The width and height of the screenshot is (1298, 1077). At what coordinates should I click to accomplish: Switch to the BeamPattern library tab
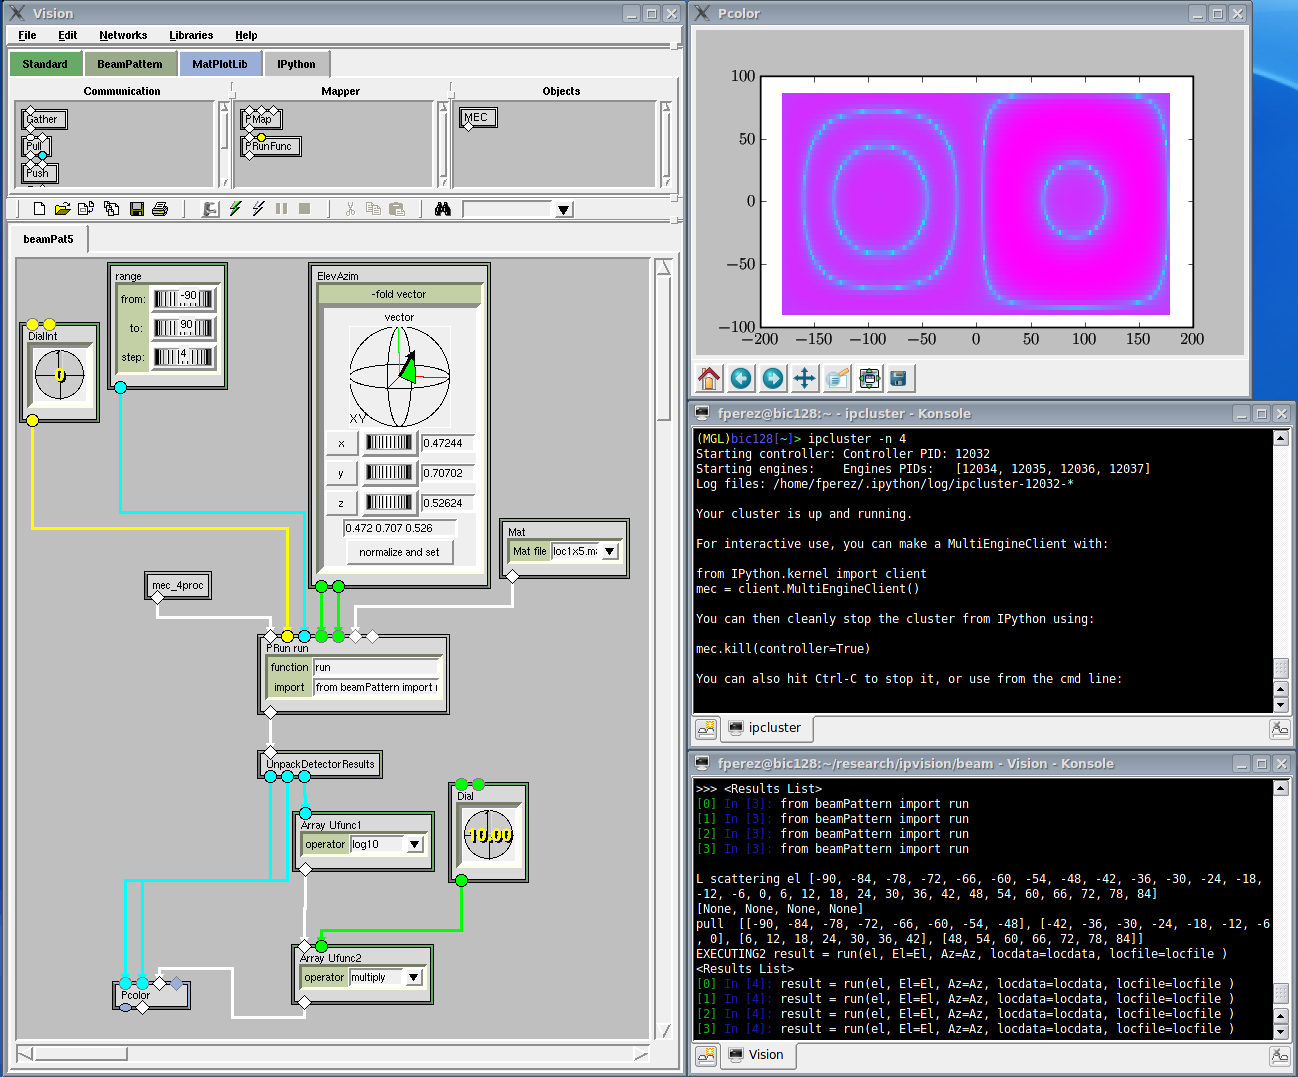coord(129,64)
